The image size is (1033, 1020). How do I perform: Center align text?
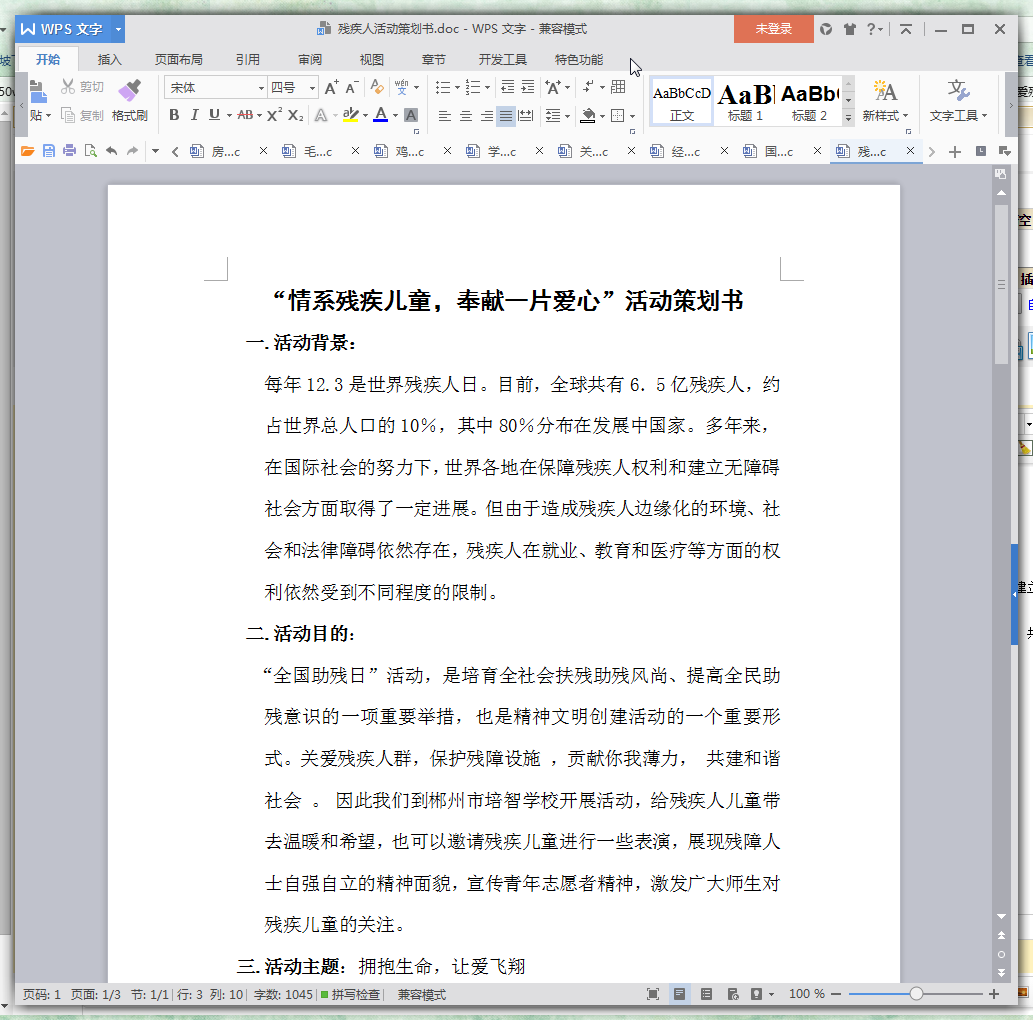pyautogui.click(x=466, y=116)
